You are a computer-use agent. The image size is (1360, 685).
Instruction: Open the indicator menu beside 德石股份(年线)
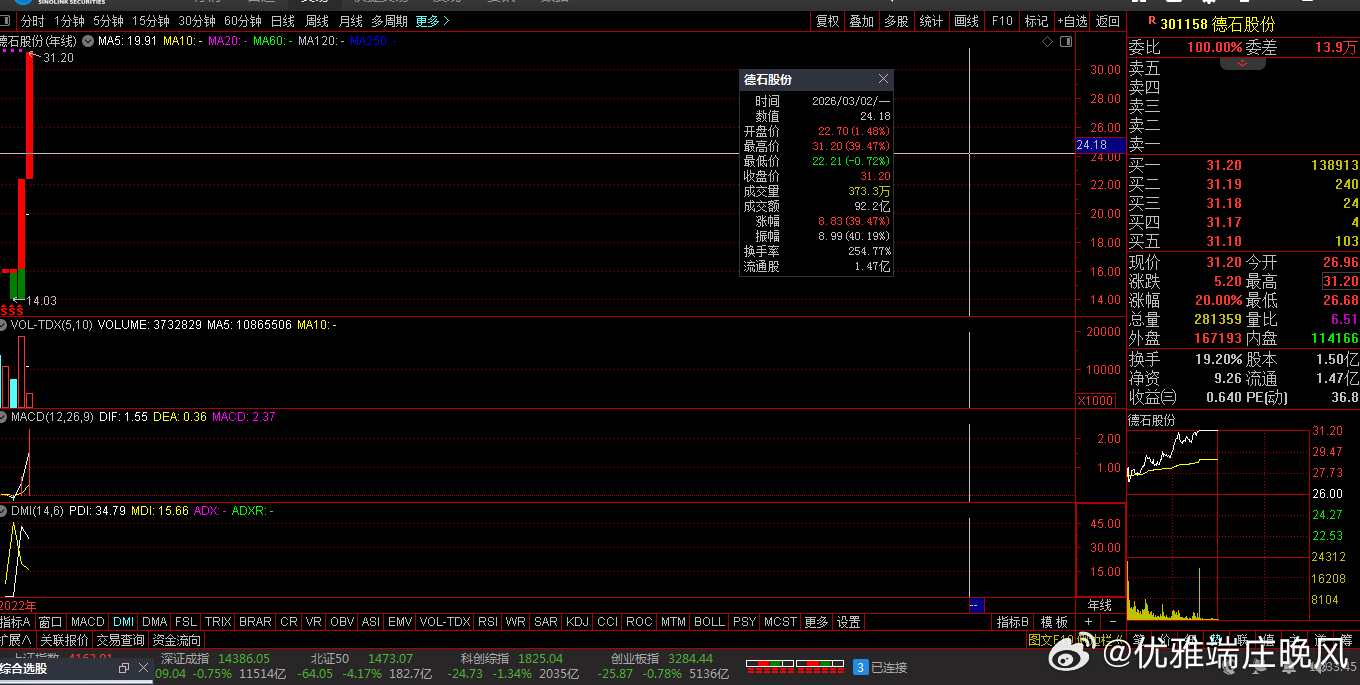tap(89, 41)
